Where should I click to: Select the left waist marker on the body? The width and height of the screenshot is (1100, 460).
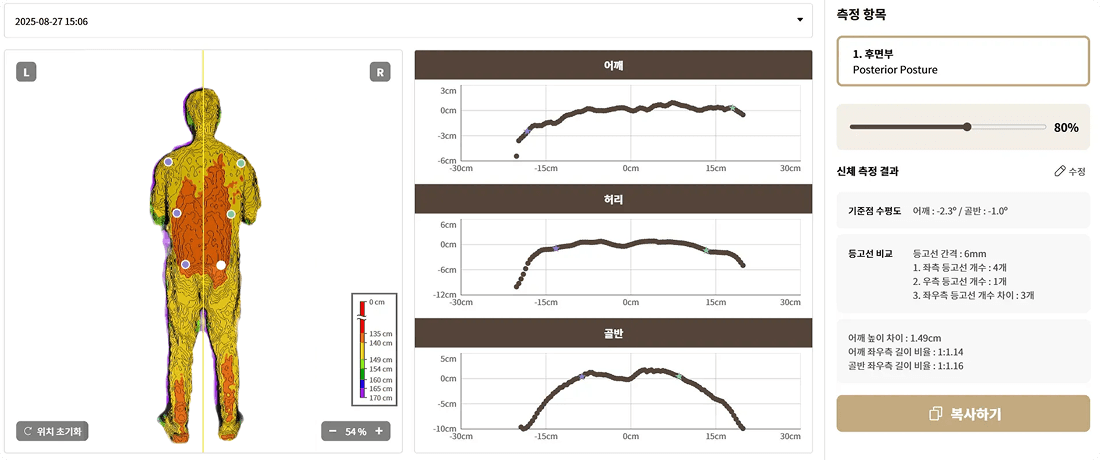click(177, 213)
